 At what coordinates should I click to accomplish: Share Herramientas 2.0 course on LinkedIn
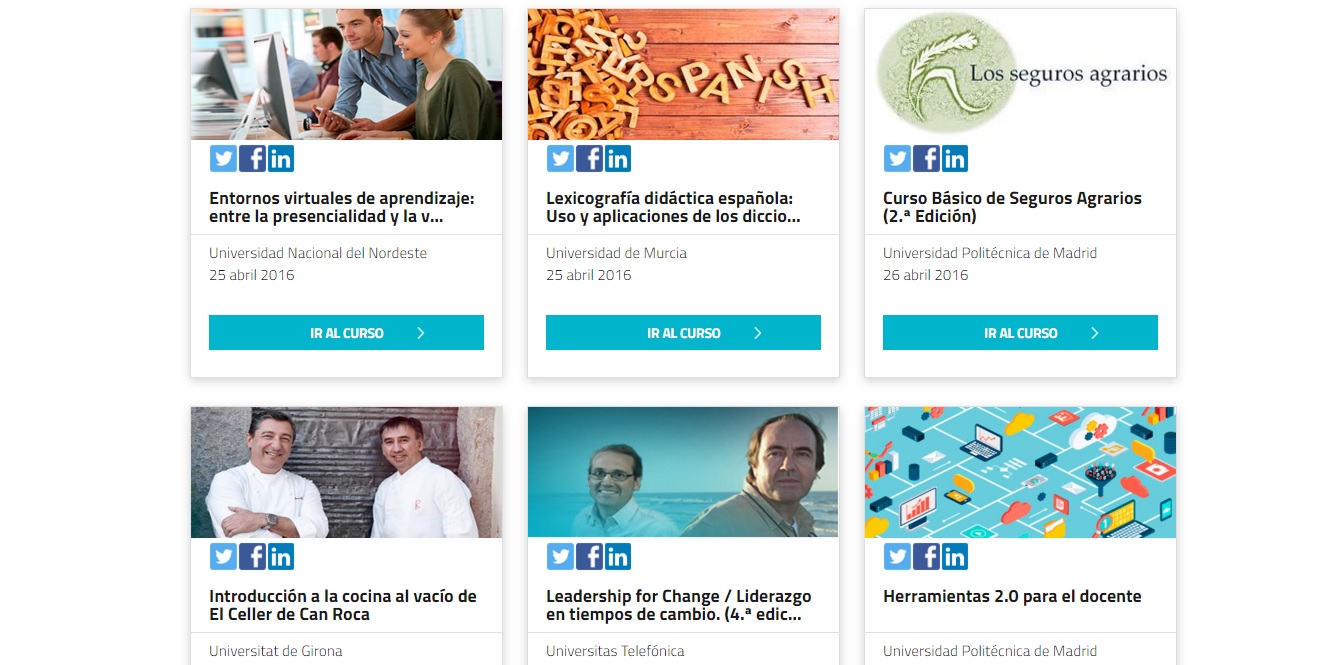tap(955, 556)
